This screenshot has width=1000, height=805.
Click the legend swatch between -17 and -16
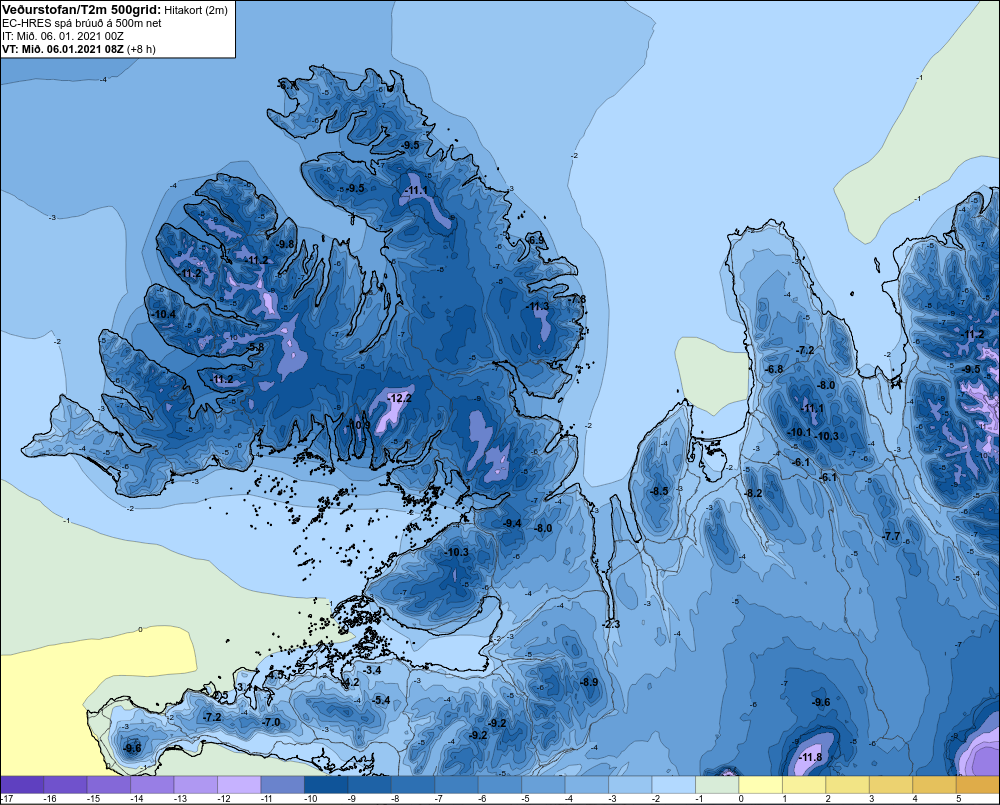point(22,785)
